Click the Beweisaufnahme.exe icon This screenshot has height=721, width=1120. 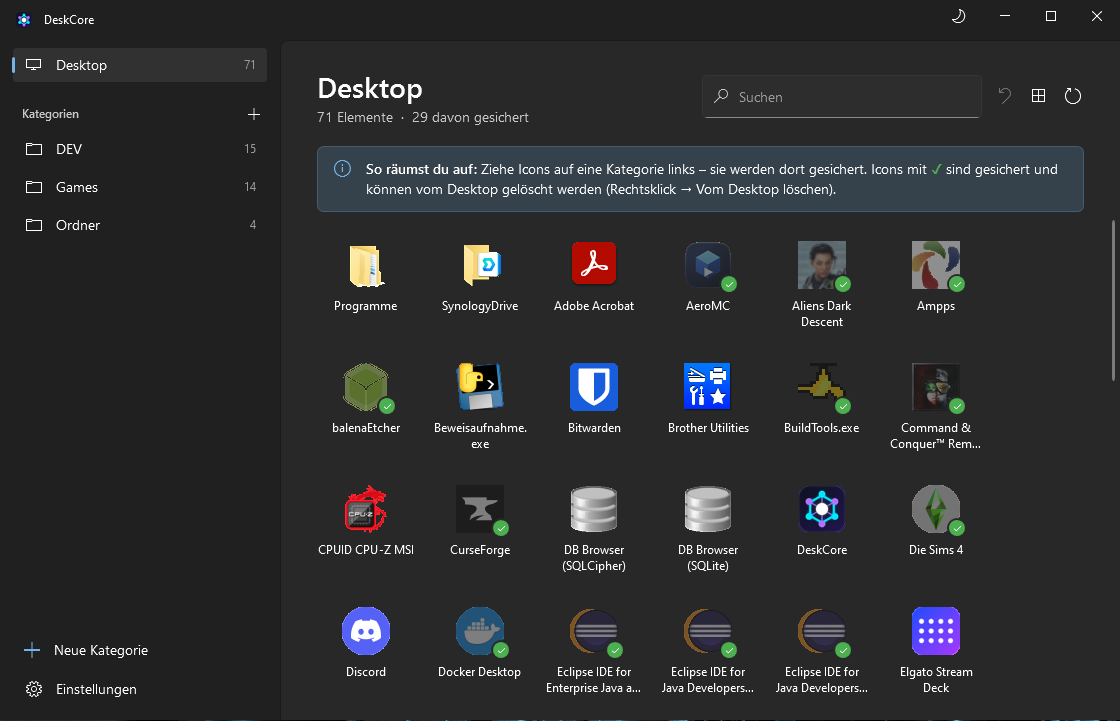pyautogui.click(x=480, y=387)
